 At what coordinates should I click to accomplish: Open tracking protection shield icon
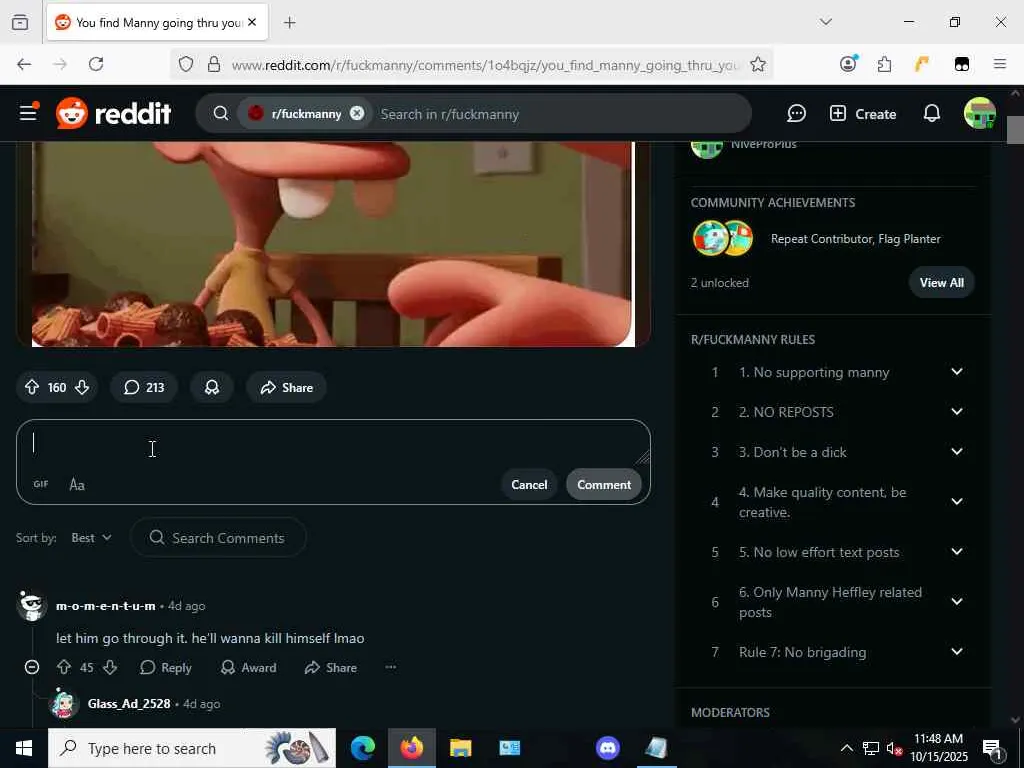coord(186,64)
